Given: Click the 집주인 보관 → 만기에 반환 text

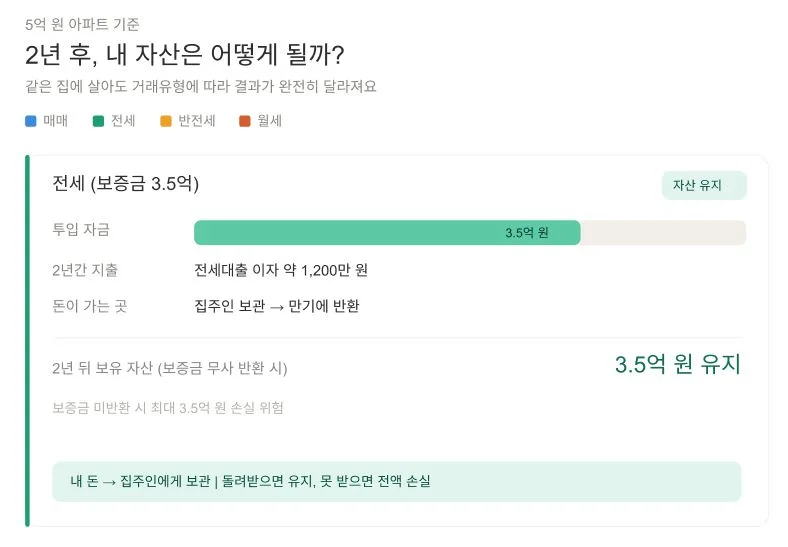Looking at the screenshot, I should click(276, 306).
